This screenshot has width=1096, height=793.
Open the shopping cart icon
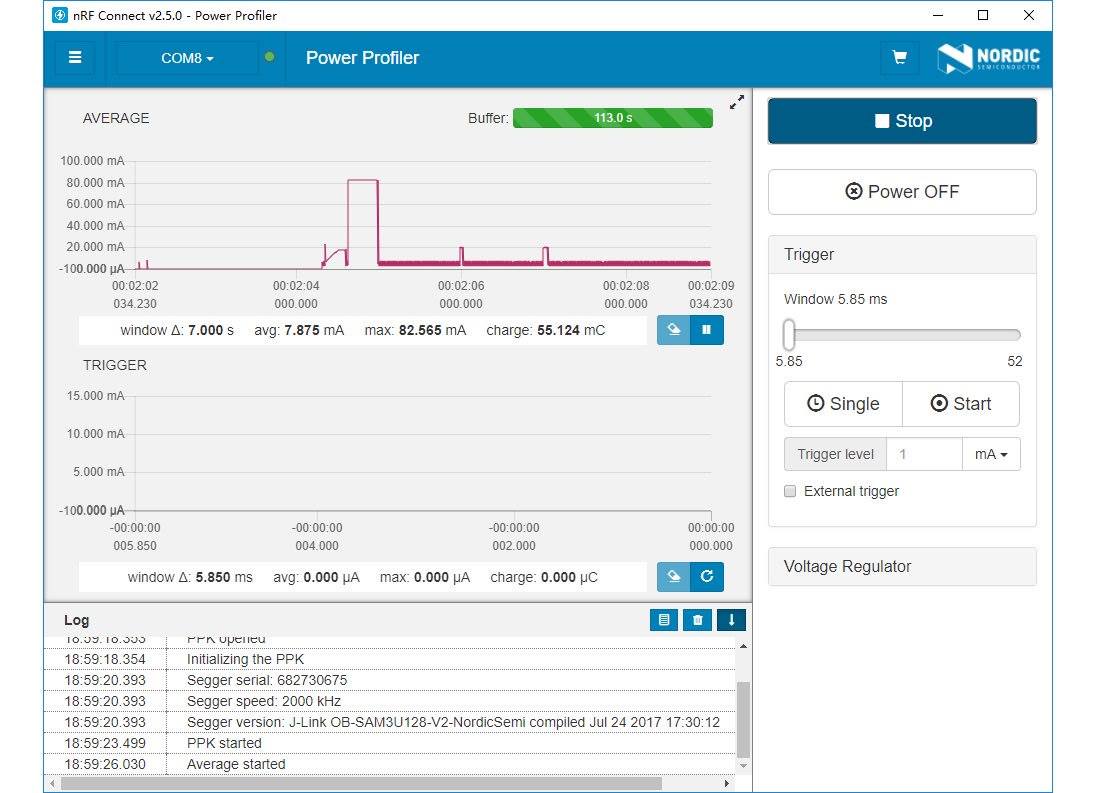900,57
